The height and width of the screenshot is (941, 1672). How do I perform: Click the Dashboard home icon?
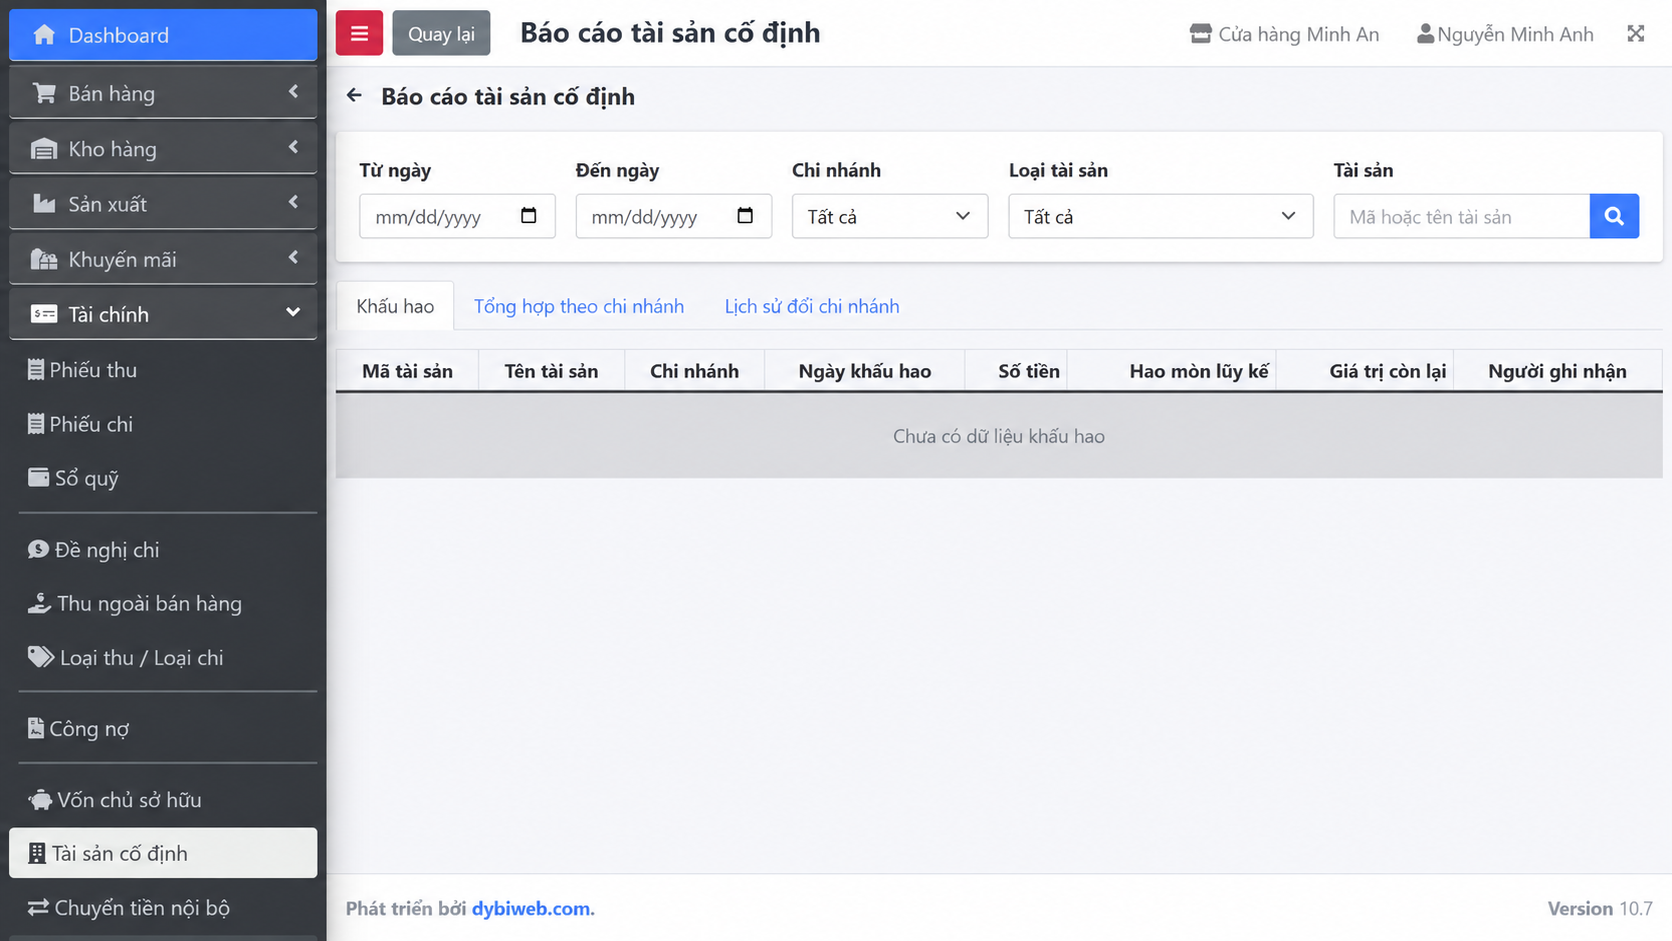44,35
